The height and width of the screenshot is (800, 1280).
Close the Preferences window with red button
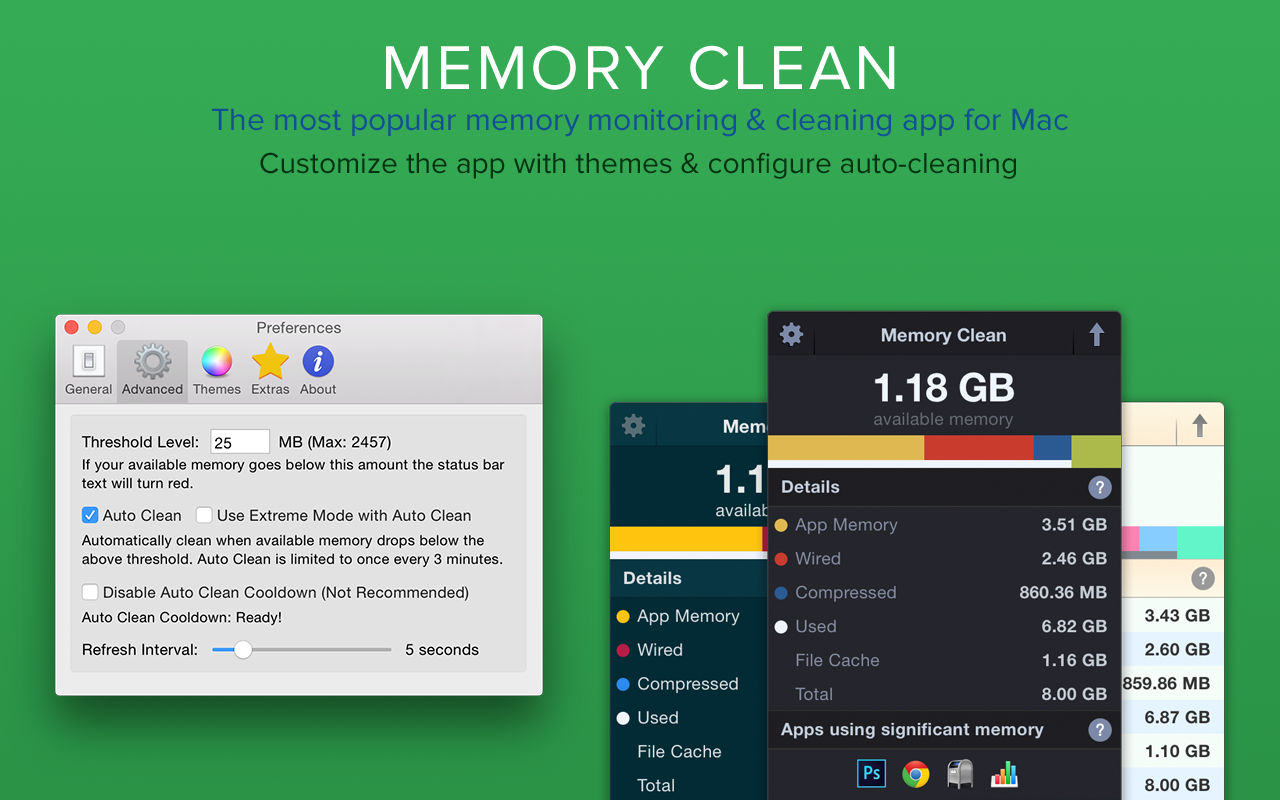click(x=71, y=327)
